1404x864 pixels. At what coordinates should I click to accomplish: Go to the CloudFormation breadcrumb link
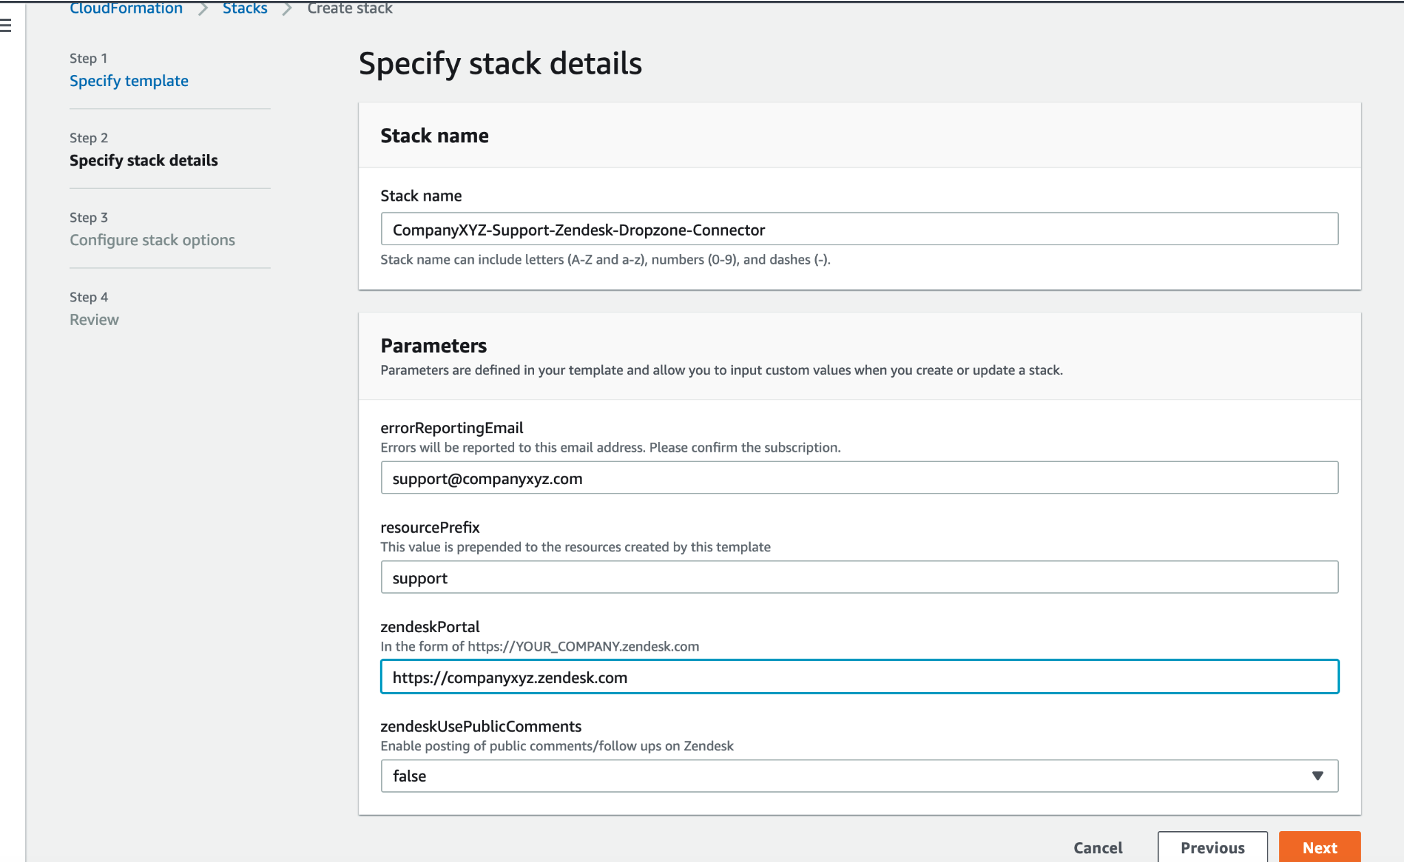click(x=126, y=9)
